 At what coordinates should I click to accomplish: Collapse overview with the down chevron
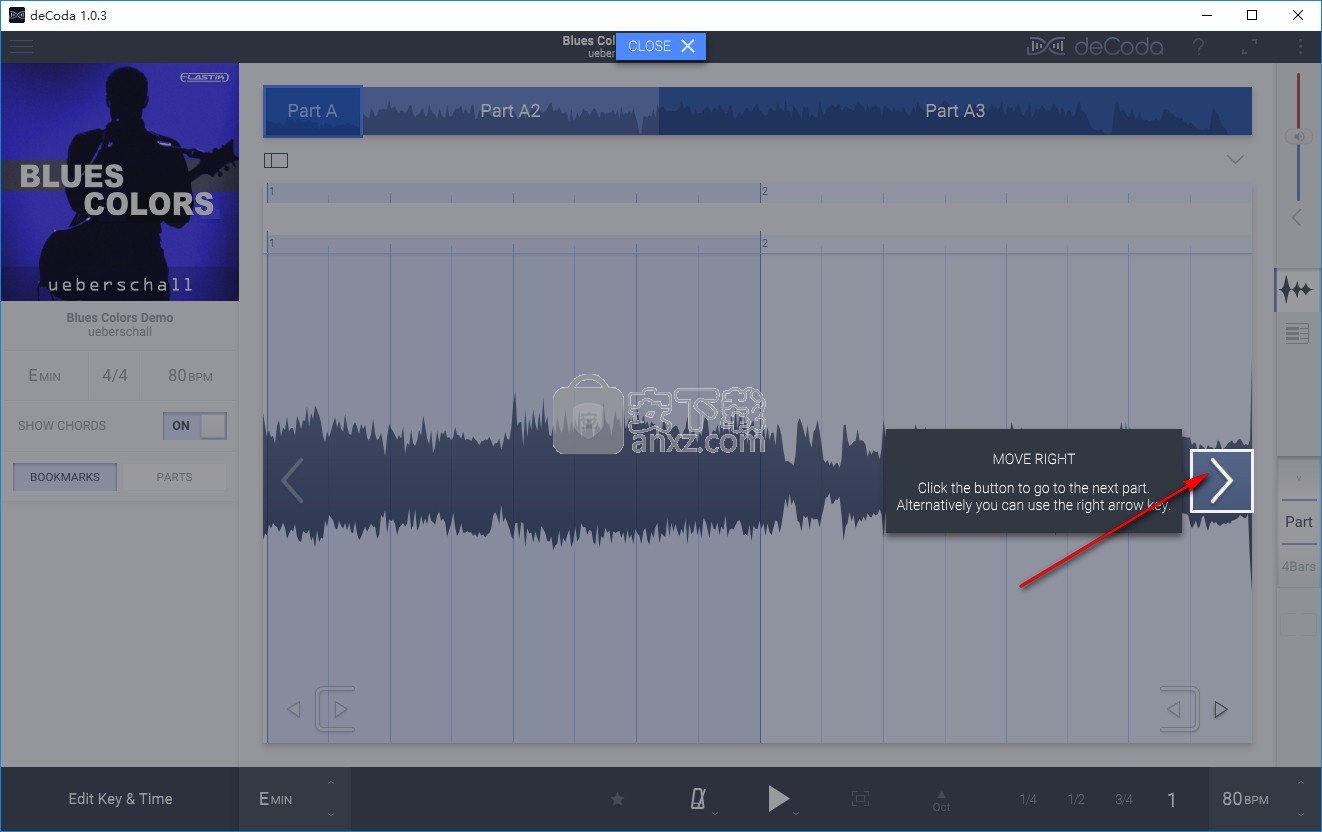(1235, 159)
